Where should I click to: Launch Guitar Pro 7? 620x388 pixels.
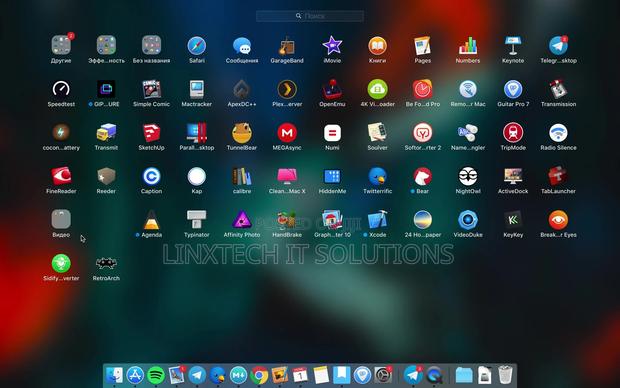coord(513,89)
